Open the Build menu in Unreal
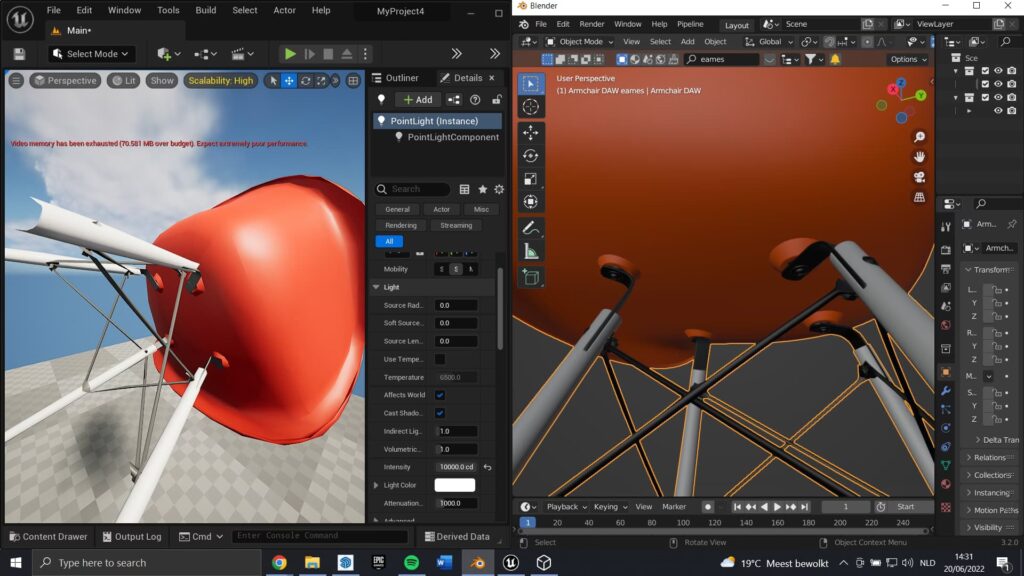This screenshot has width=1024, height=576. click(x=206, y=10)
